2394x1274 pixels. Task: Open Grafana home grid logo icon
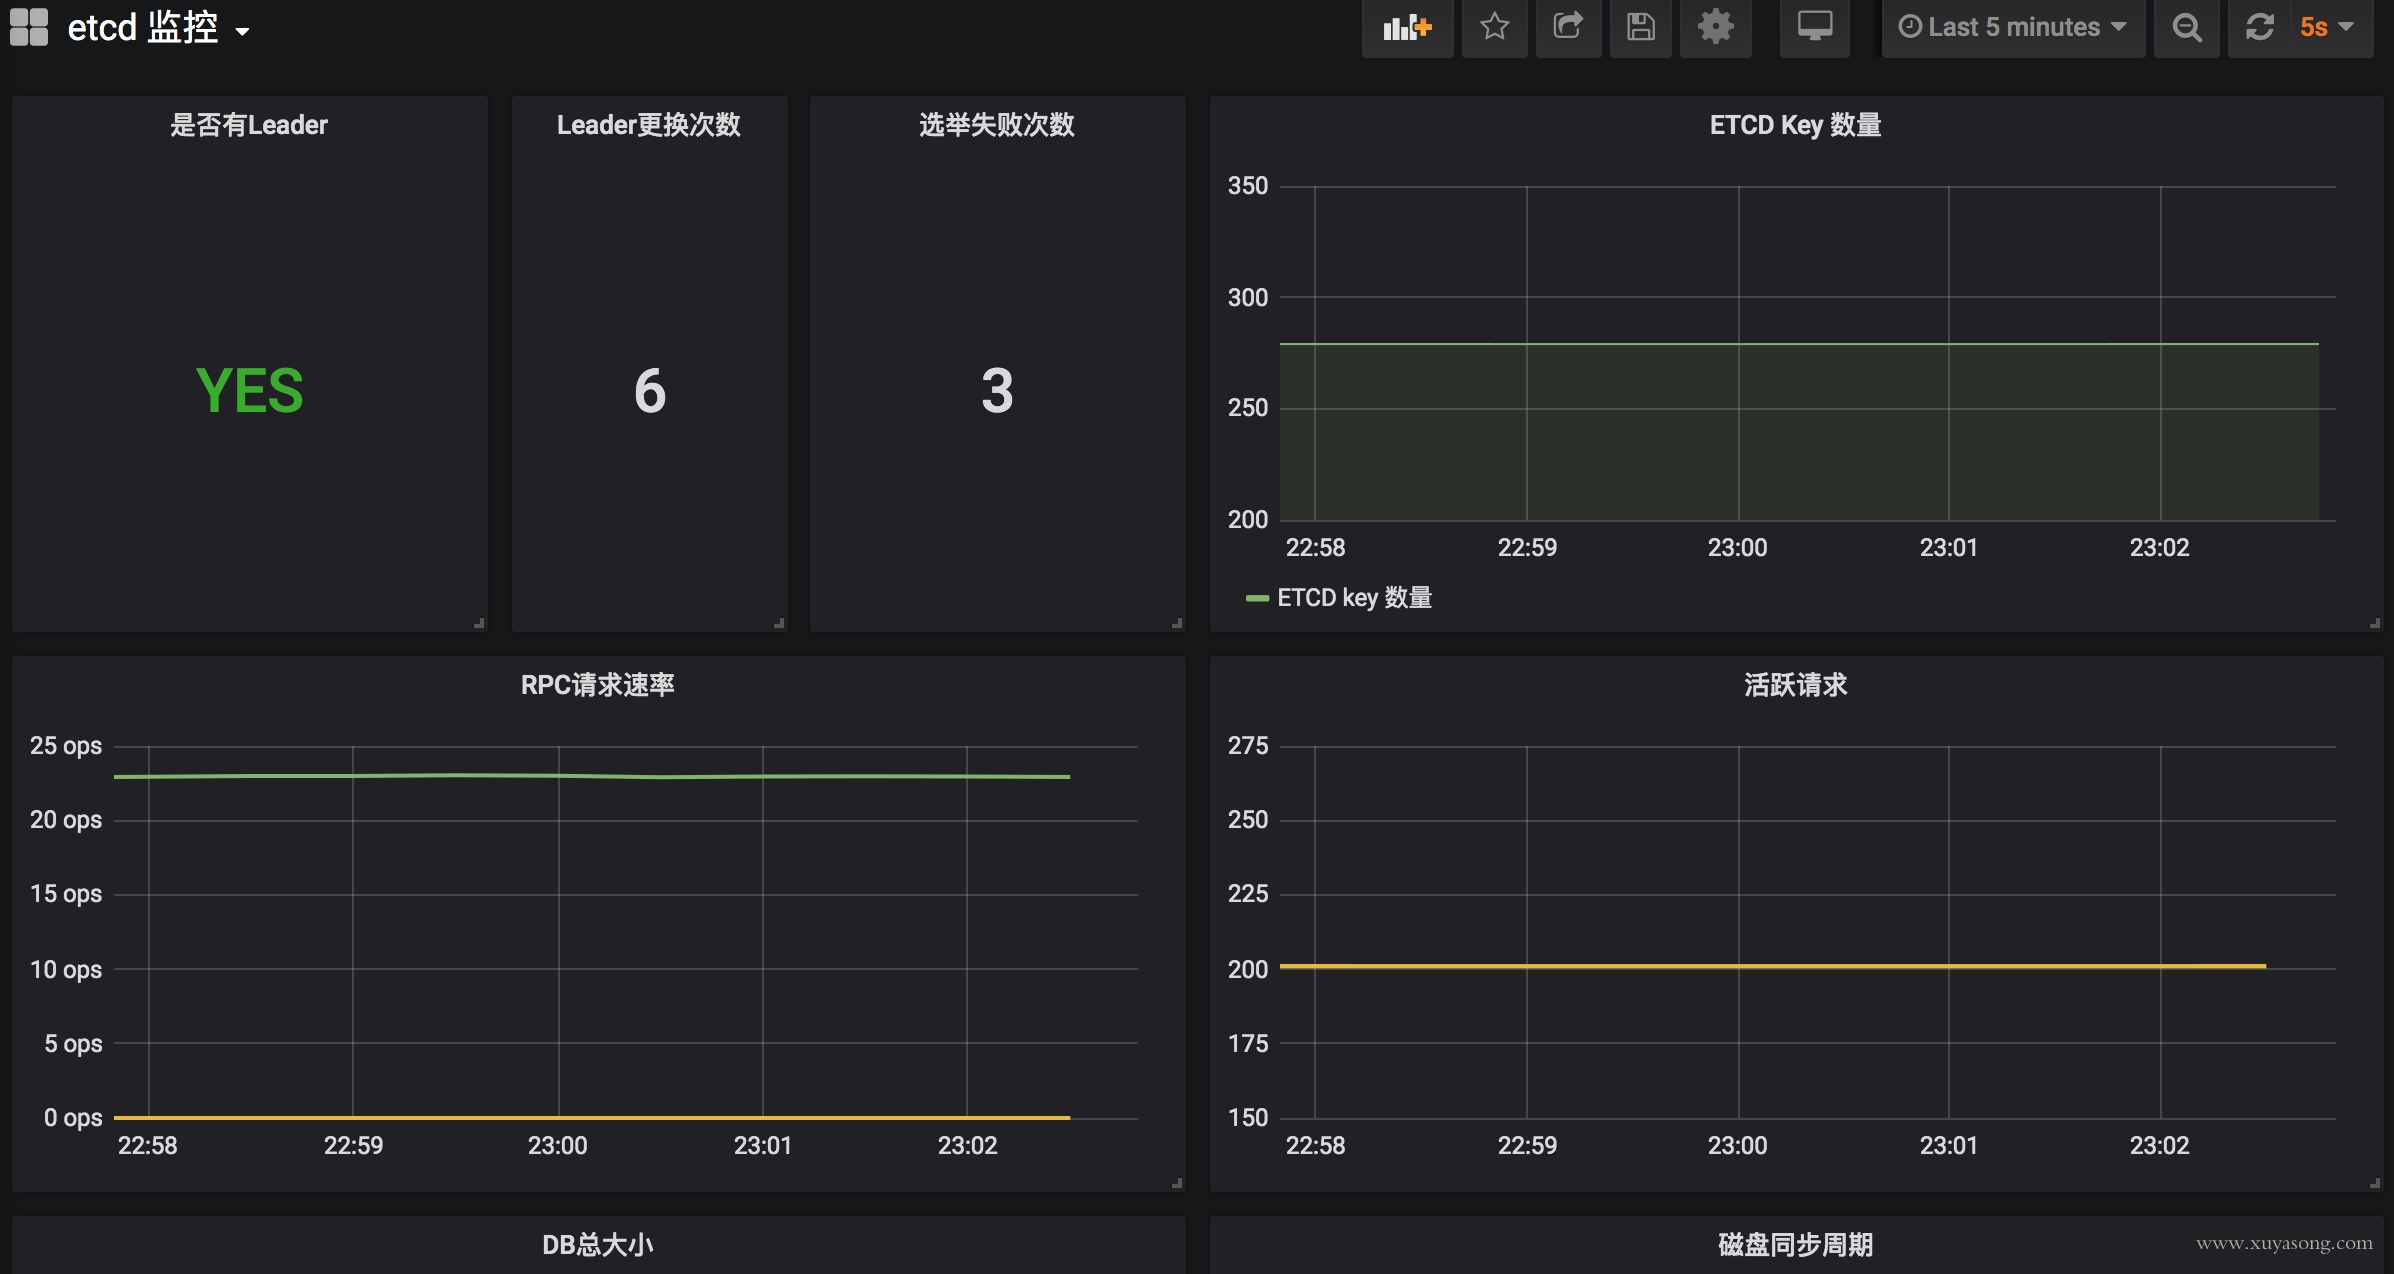pos(29,27)
